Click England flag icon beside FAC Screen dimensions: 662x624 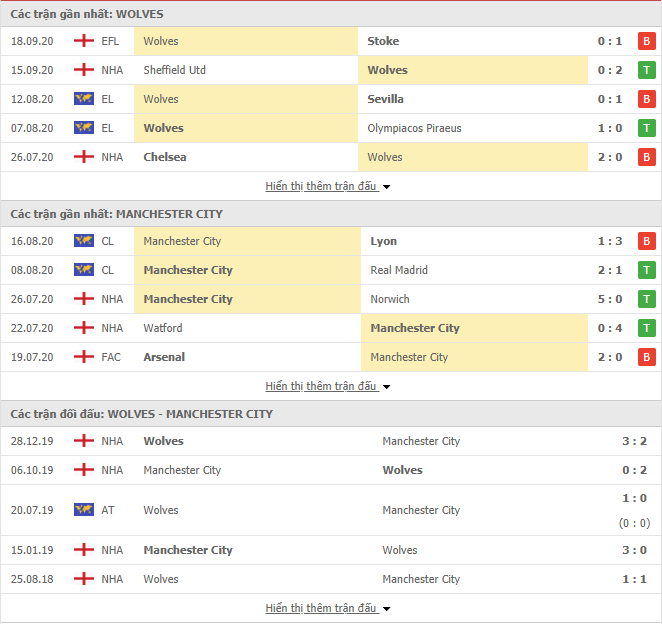tap(84, 357)
